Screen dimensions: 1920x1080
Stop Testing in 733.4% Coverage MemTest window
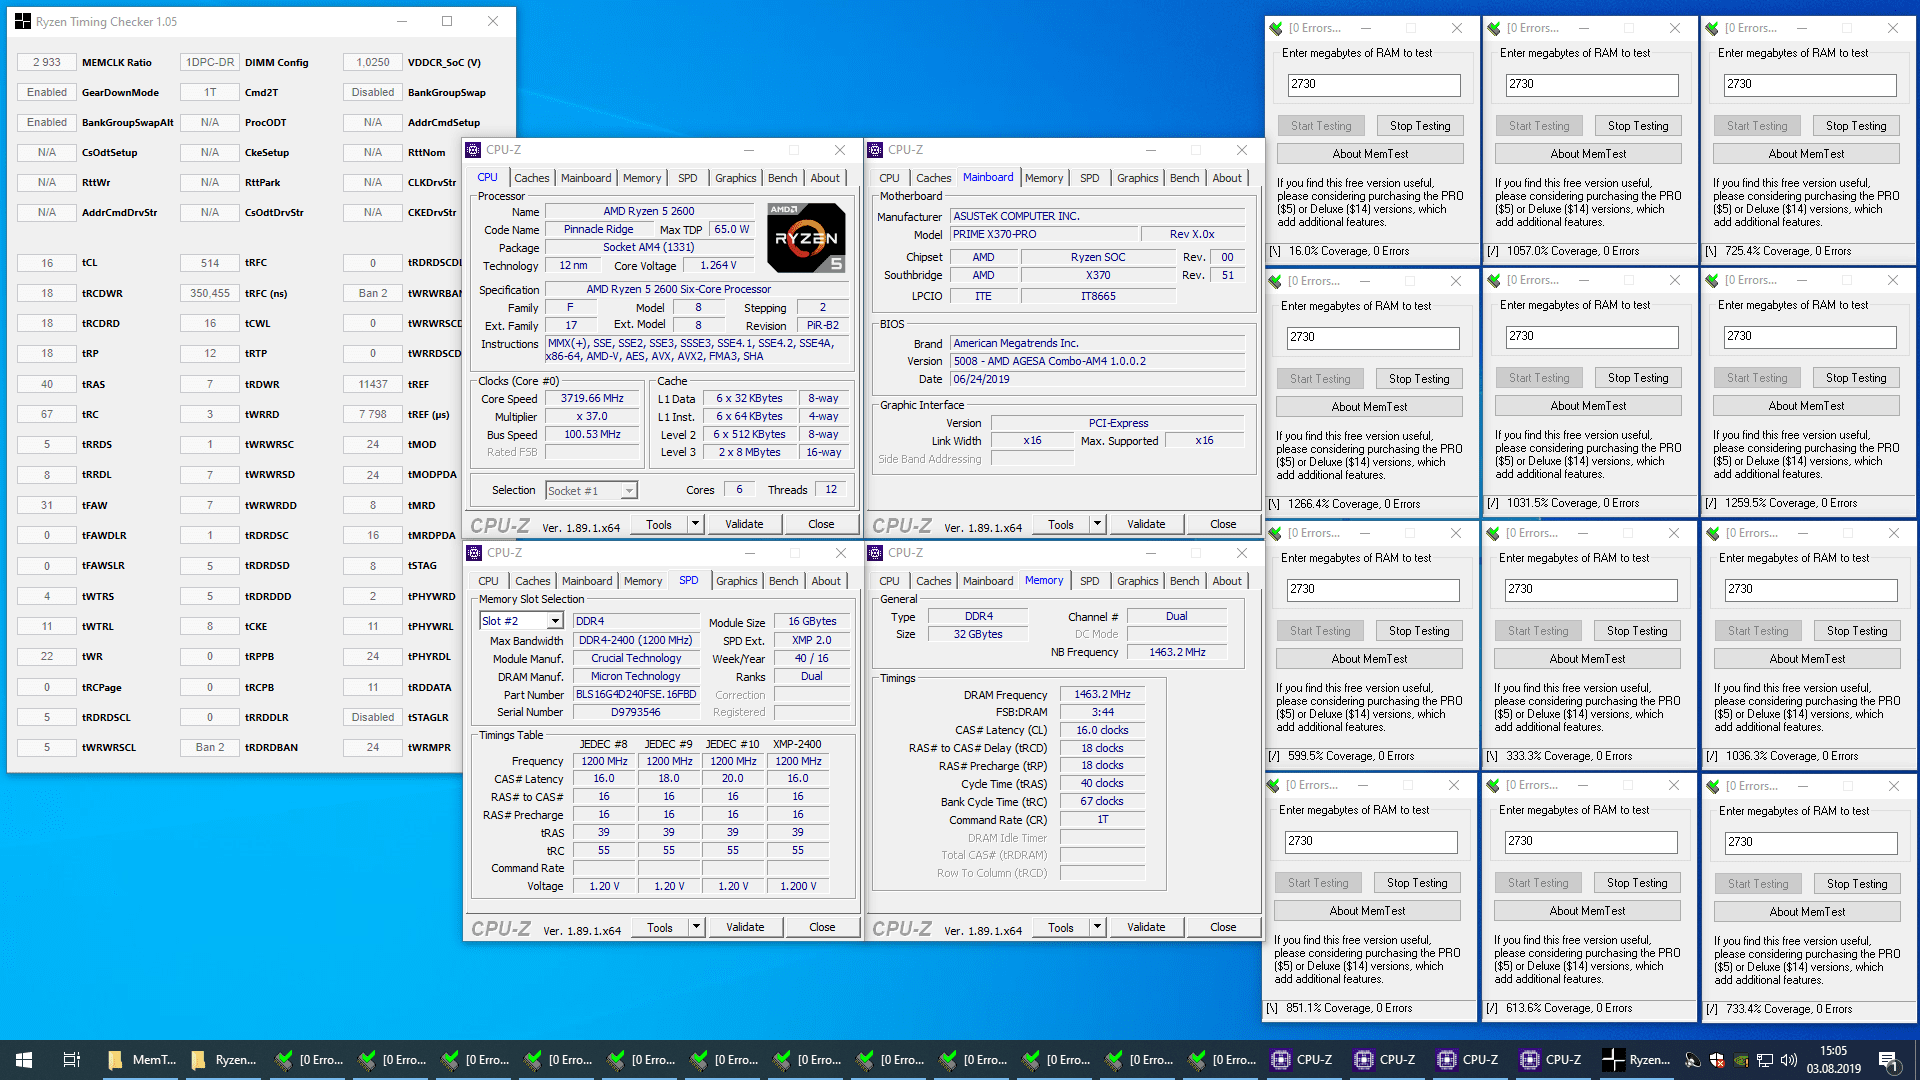pyautogui.click(x=1857, y=884)
